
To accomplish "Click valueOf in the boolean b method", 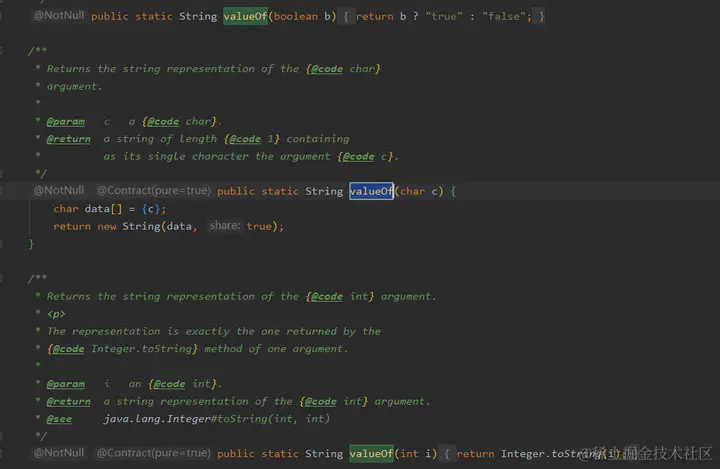I will (245, 17).
